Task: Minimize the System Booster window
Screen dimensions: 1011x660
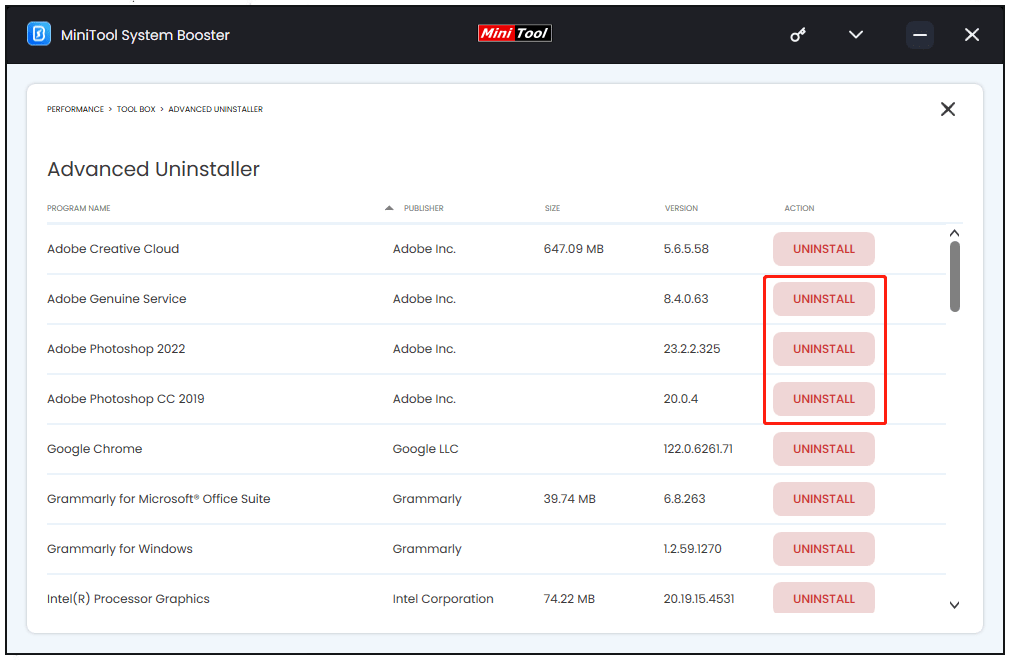Action: tap(920, 35)
